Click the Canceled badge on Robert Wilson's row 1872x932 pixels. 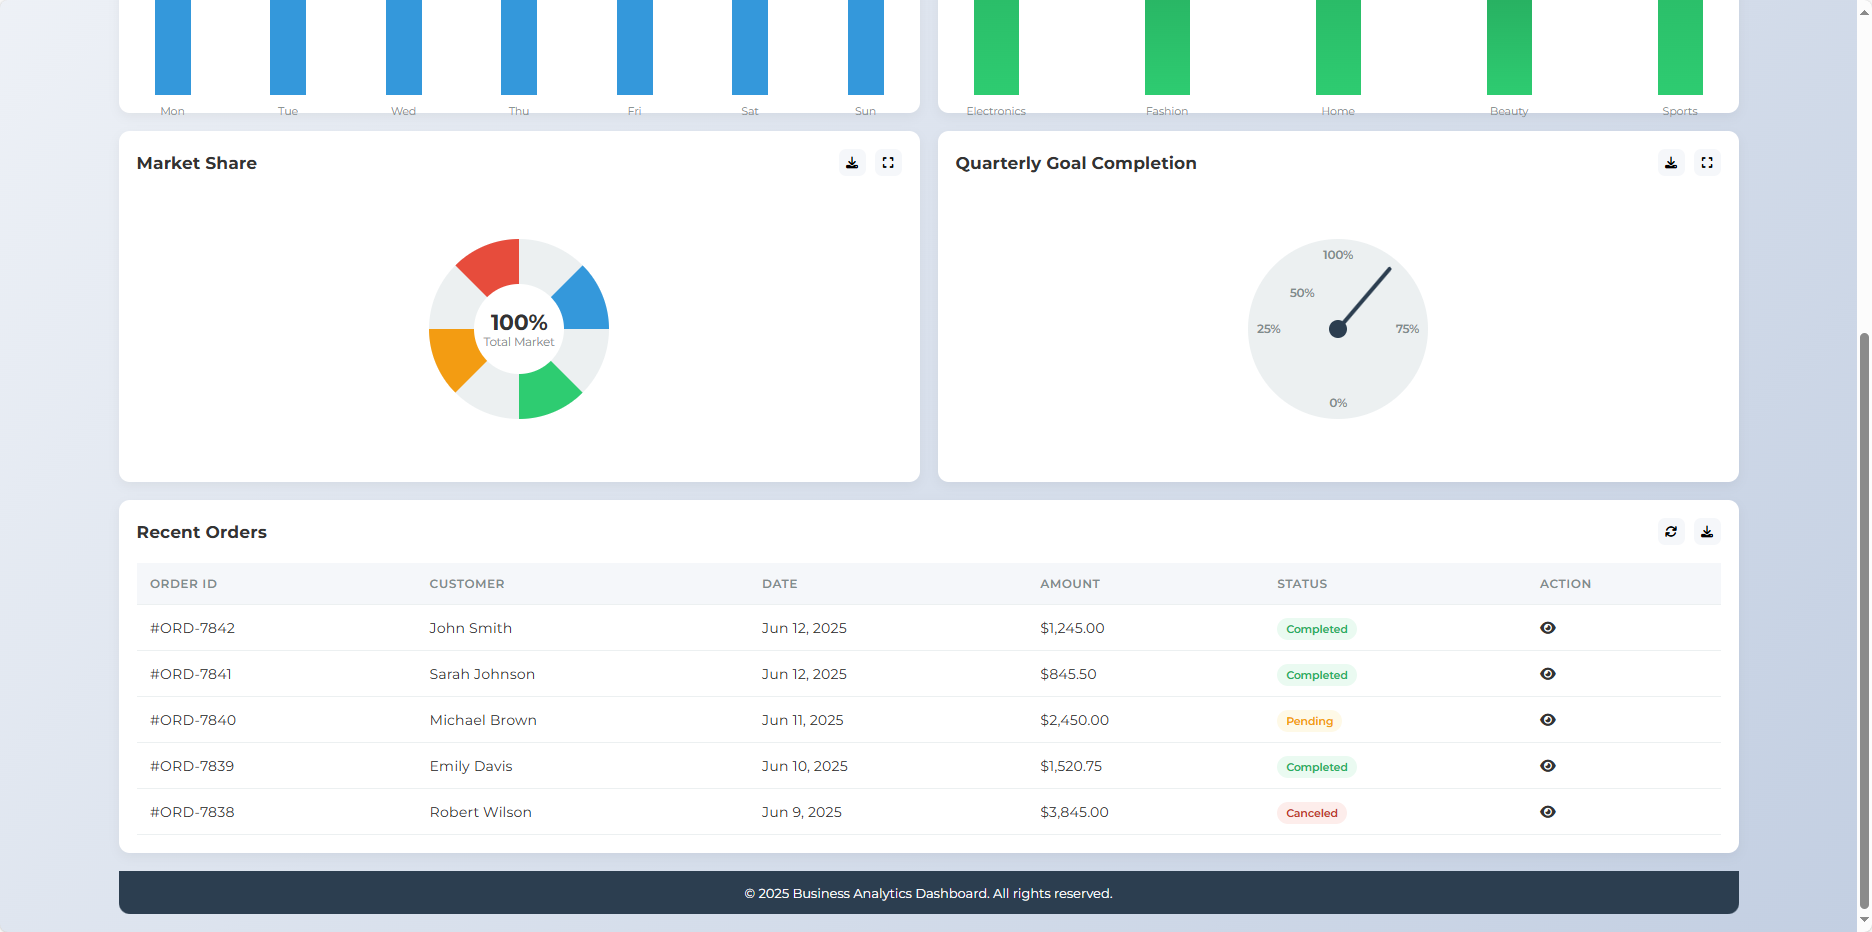[x=1311, y=812]
